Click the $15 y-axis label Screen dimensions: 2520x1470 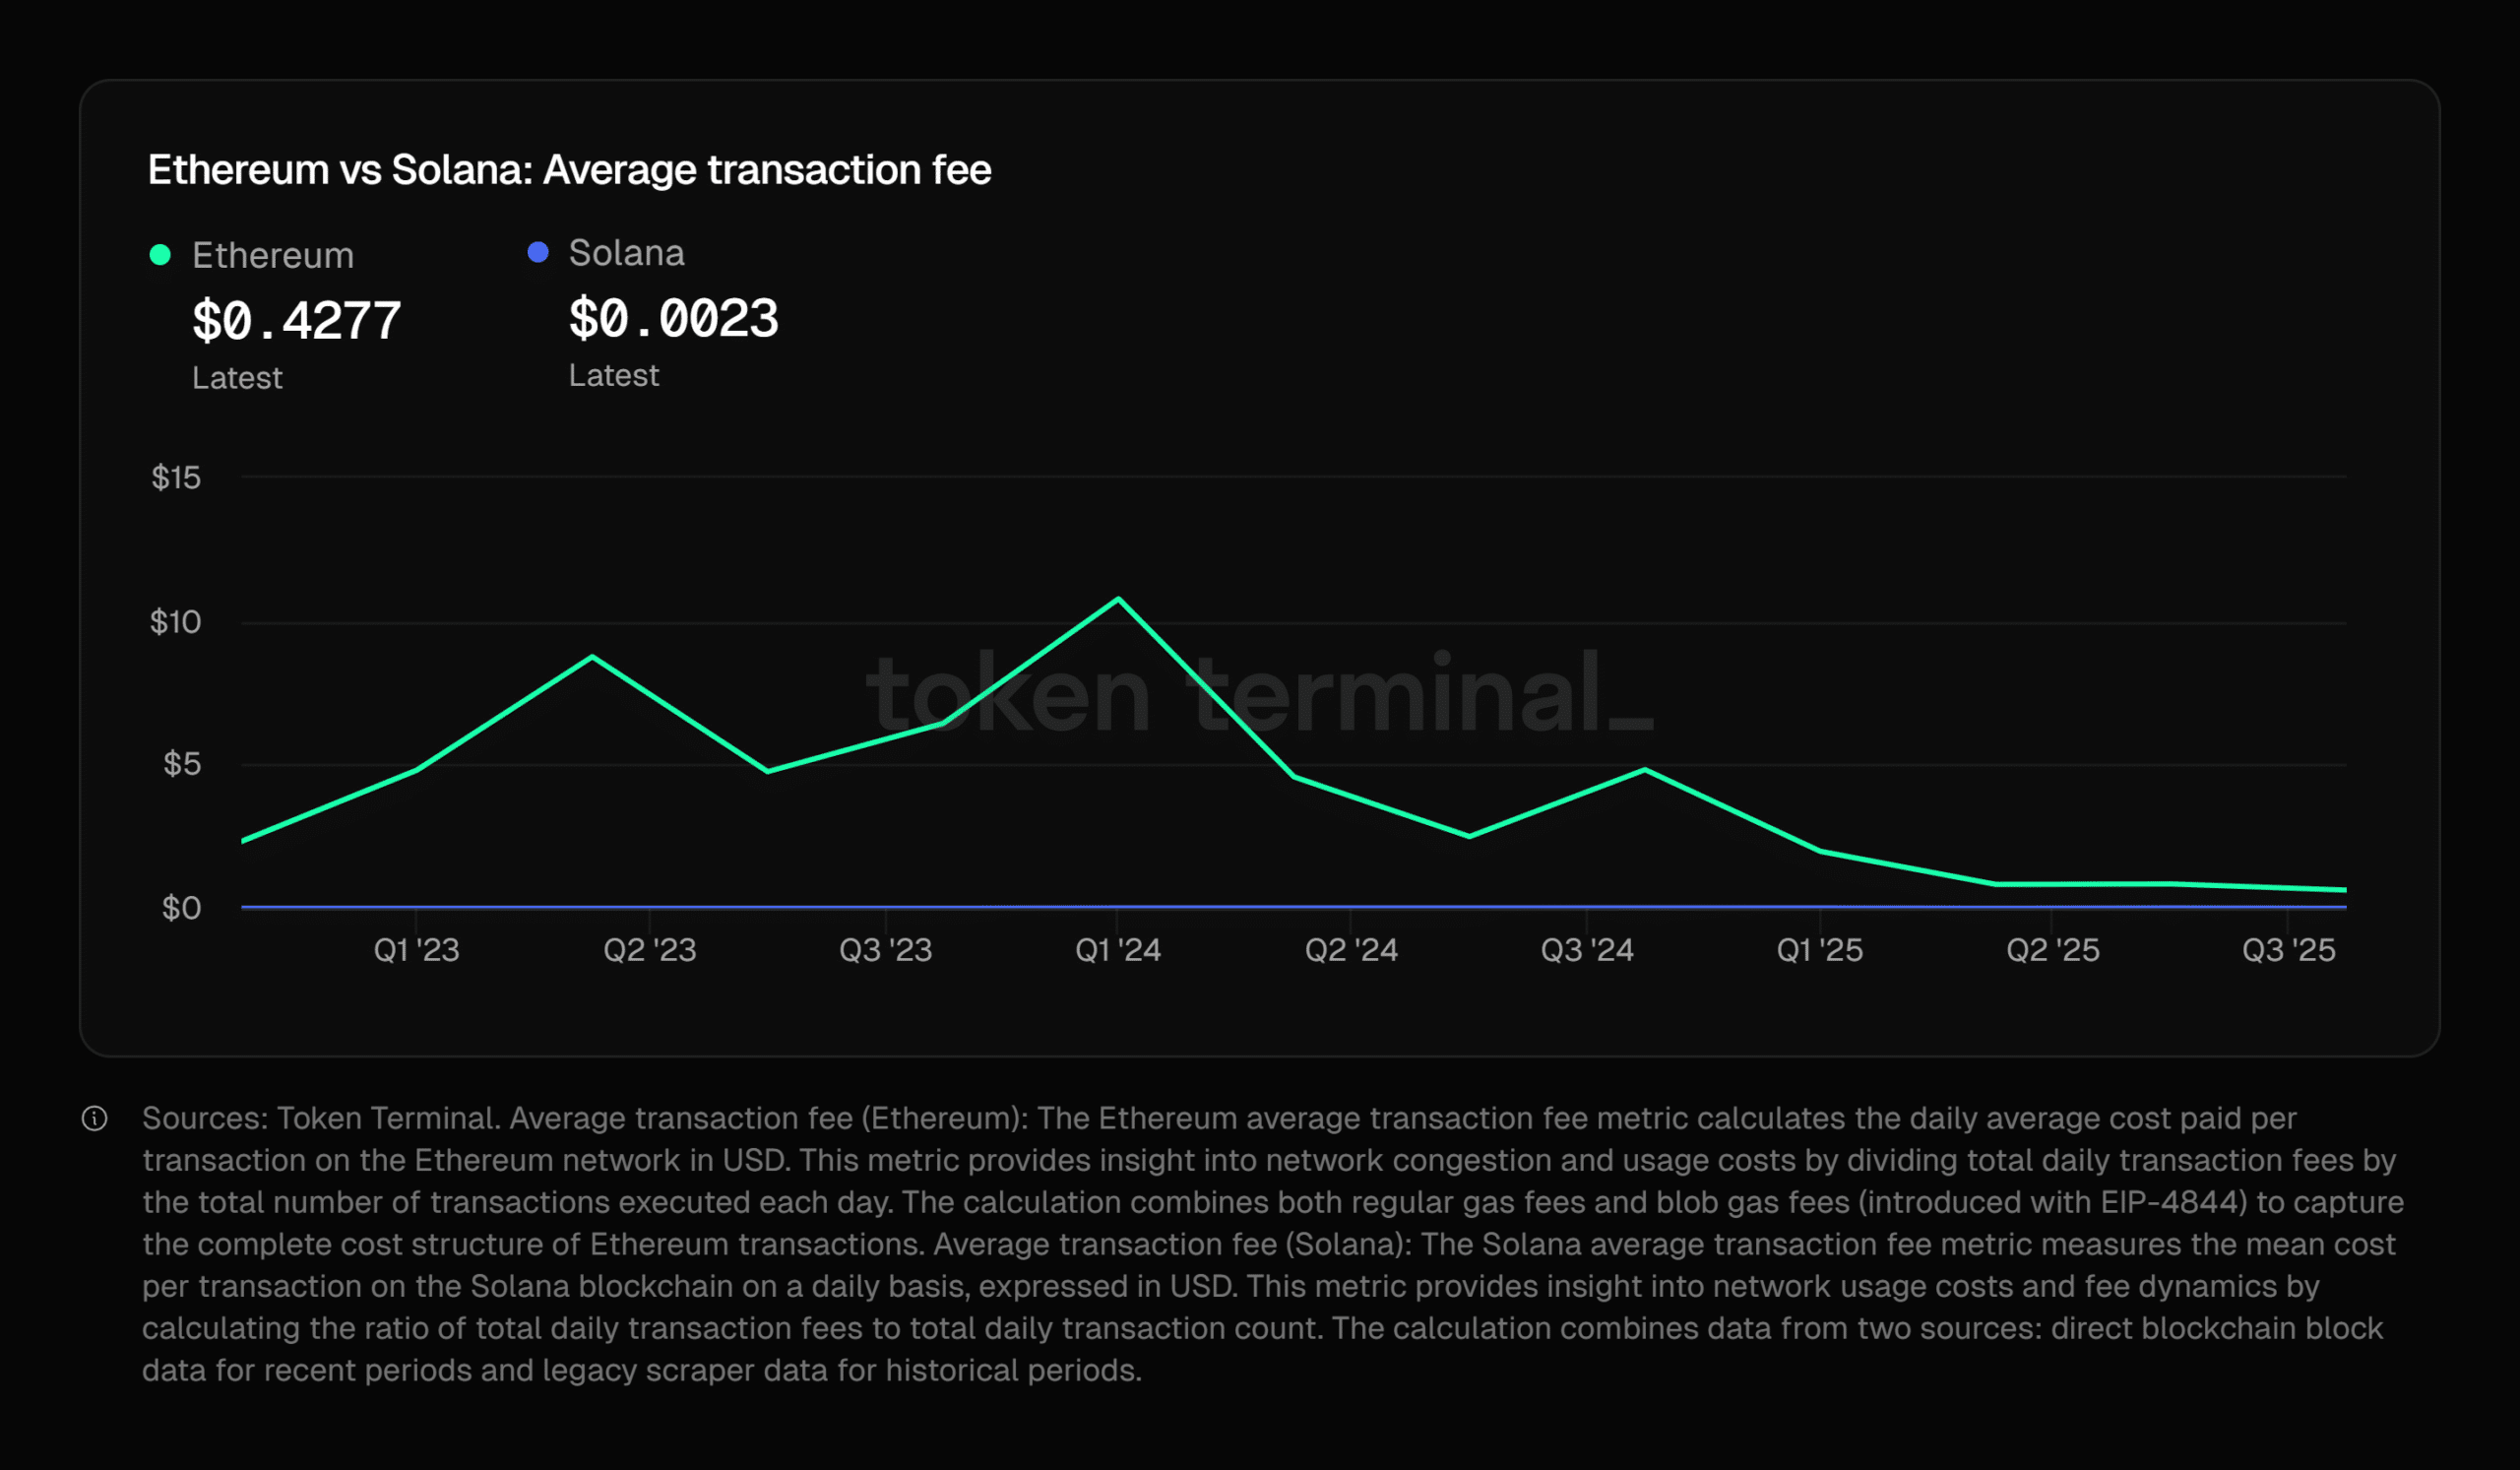point(176,477)
